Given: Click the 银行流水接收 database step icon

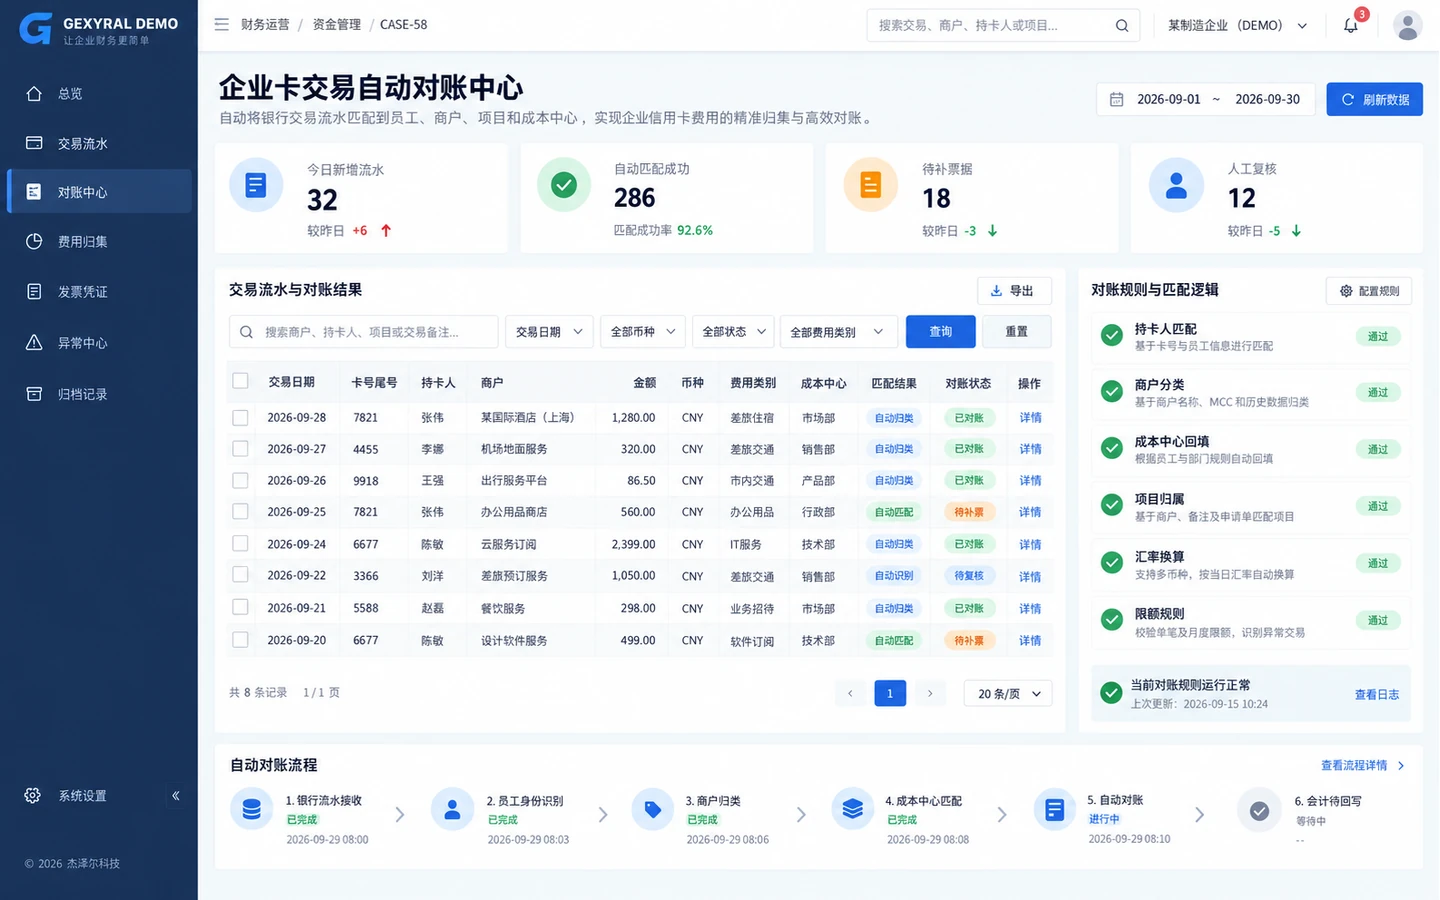Looking at the screenshot, I should pyautogui.click(x=252, y=810).
